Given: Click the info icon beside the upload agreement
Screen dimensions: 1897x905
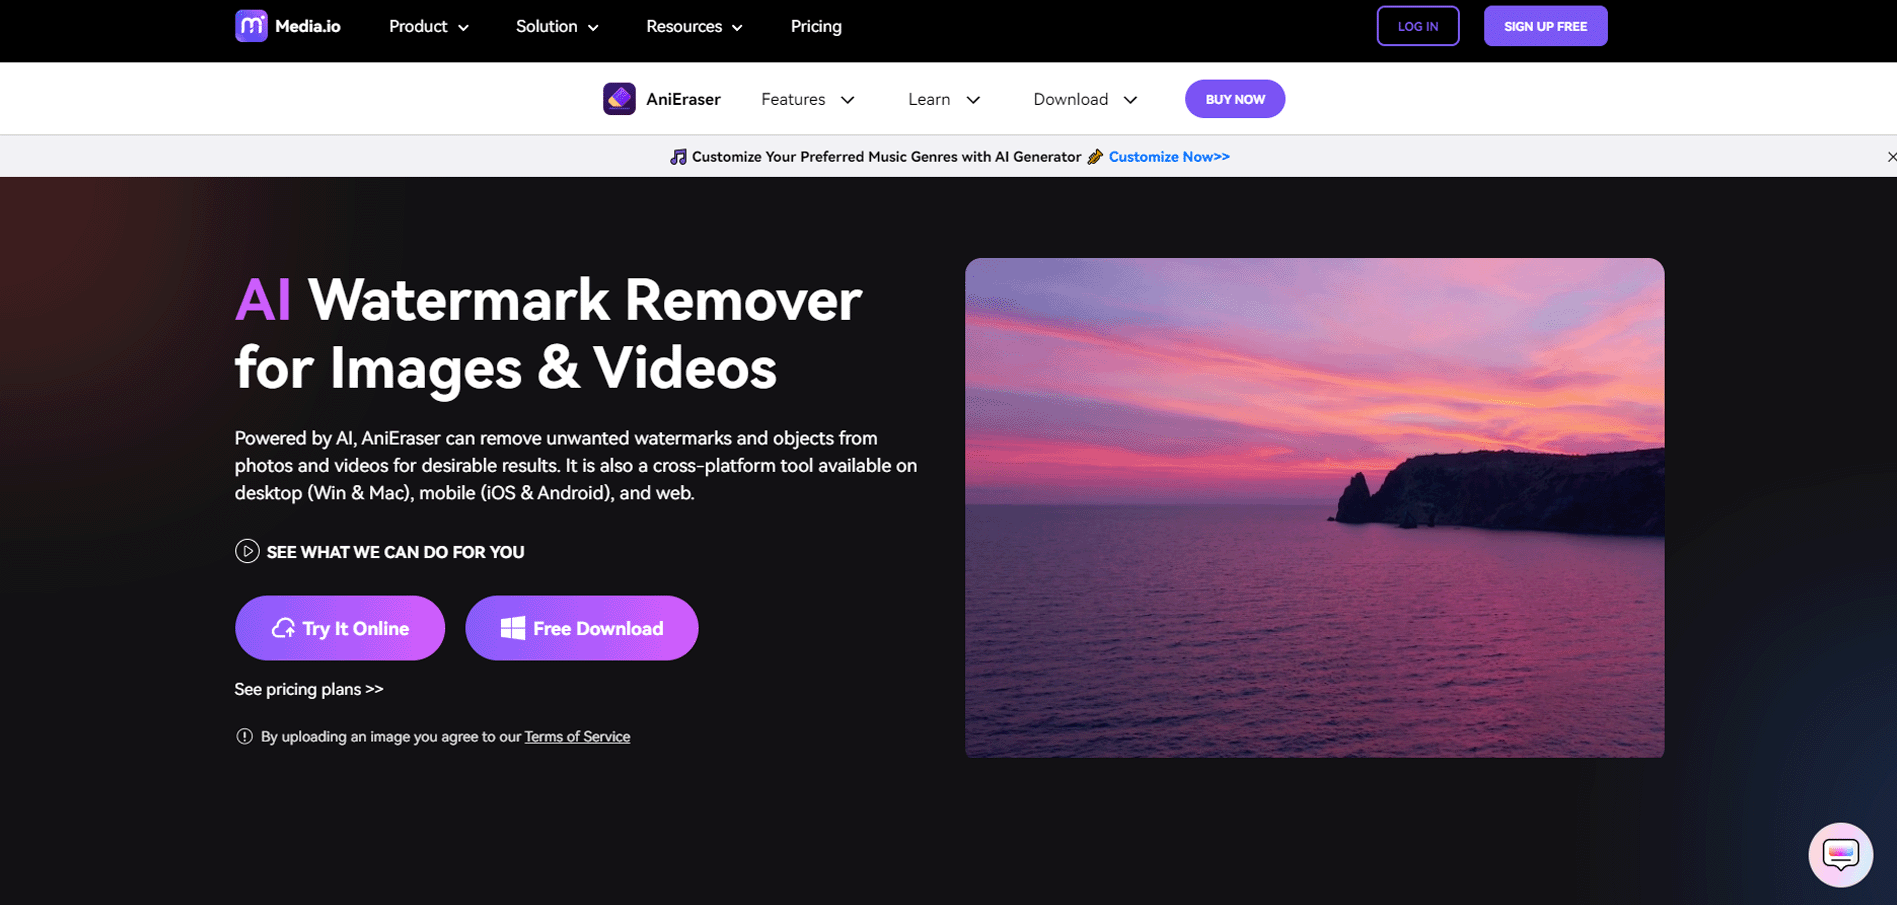Looking at the screenshot, I should [x=244, y=736].
